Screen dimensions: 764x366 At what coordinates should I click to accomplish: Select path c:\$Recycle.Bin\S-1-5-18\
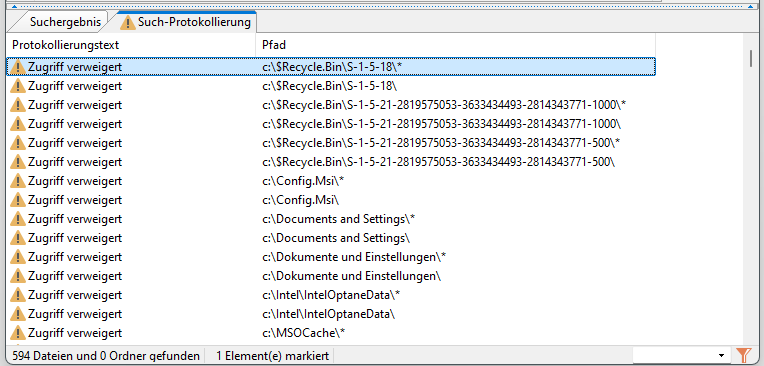[x=329, y=86]
